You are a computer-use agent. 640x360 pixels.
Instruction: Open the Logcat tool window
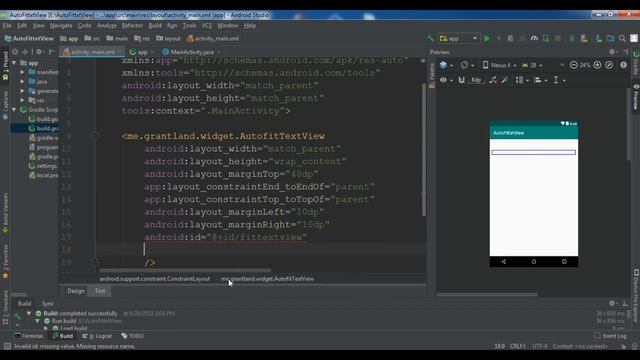point(98,336)
